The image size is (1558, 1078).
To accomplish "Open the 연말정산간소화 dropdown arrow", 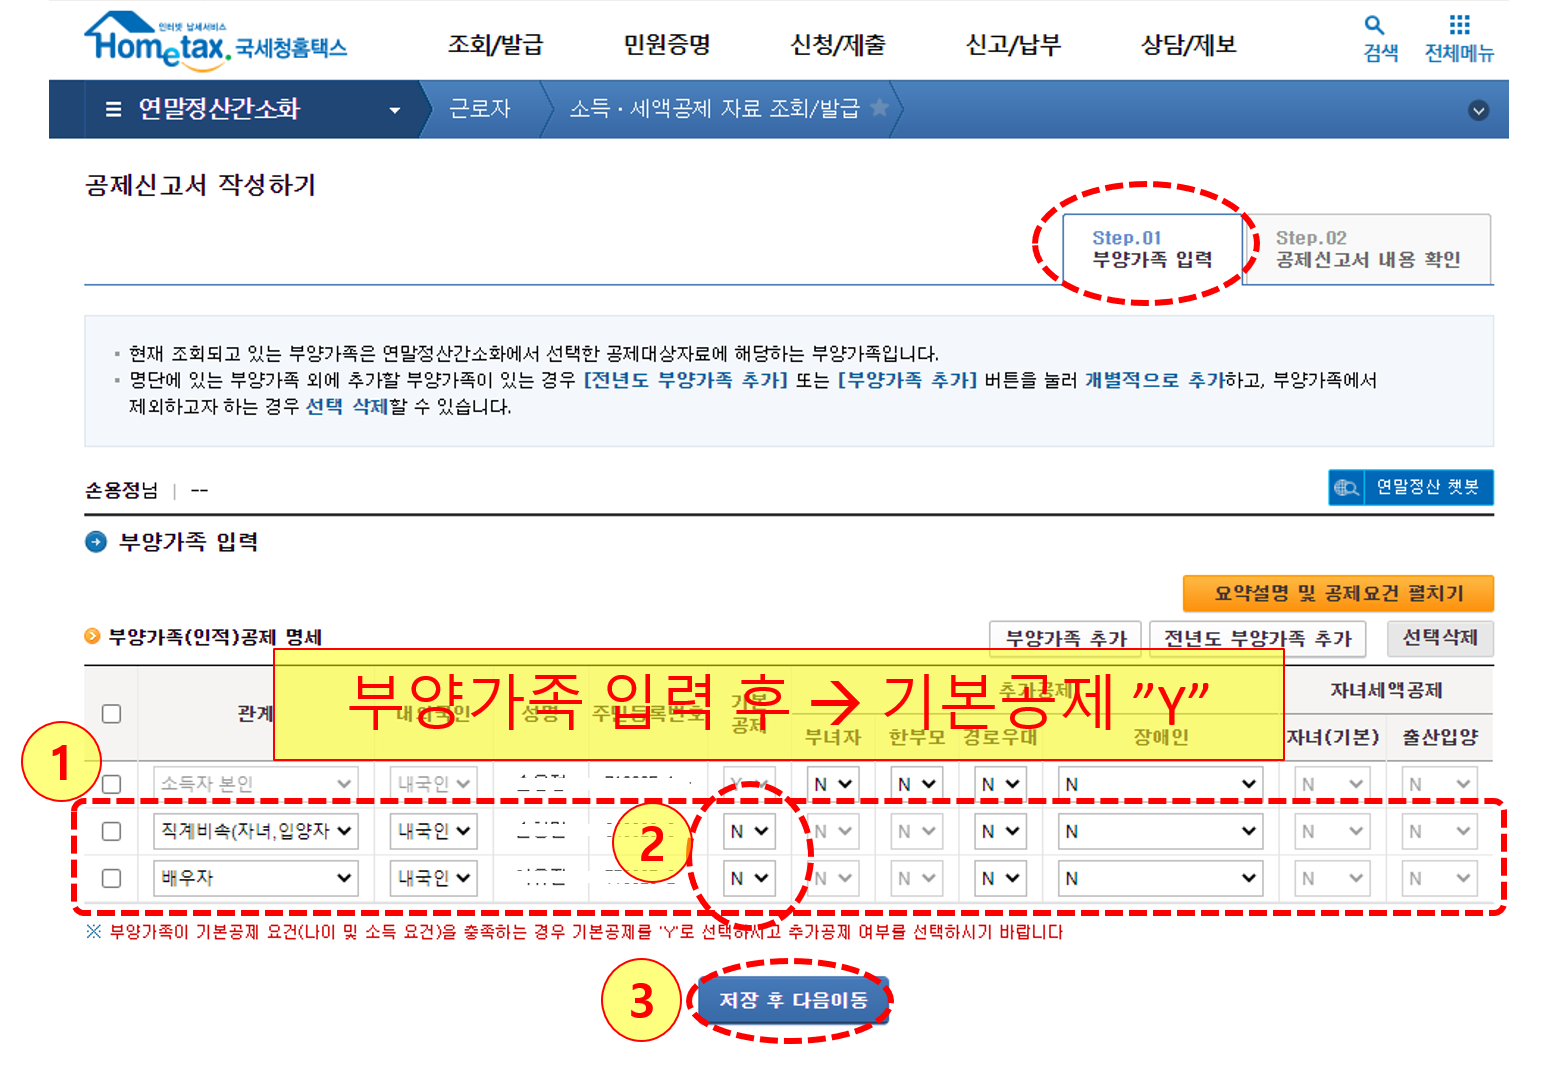I will [395, 110].
